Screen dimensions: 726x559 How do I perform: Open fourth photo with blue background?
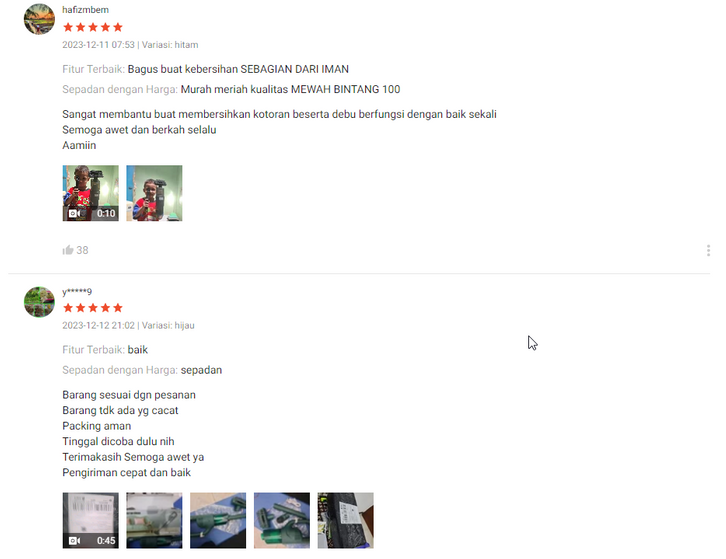pyautogui.click(x=282, y=521)
